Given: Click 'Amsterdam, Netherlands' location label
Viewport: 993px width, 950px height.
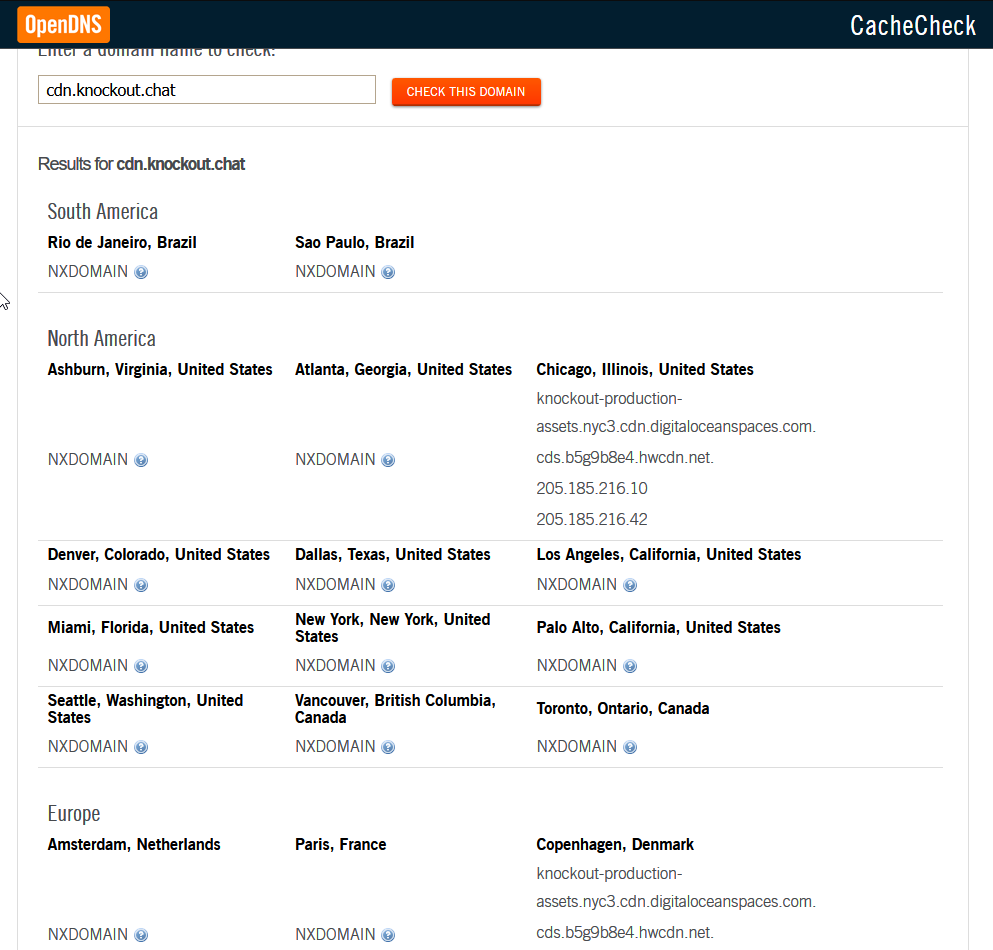Looking at the screenshot, I should (x=134, y=845).
